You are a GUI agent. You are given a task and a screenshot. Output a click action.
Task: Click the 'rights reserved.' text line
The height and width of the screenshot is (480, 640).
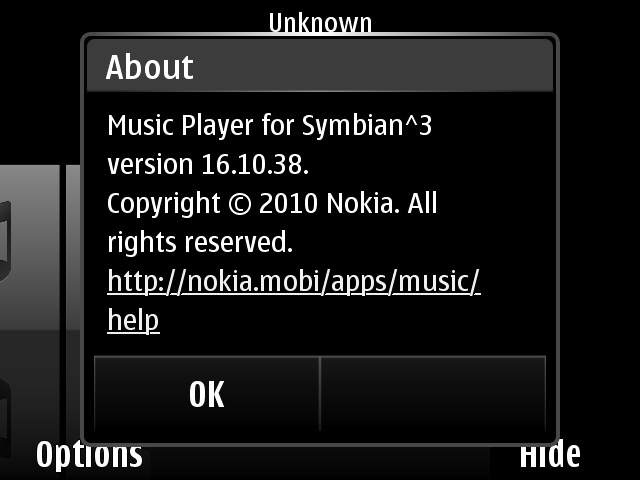200,242
